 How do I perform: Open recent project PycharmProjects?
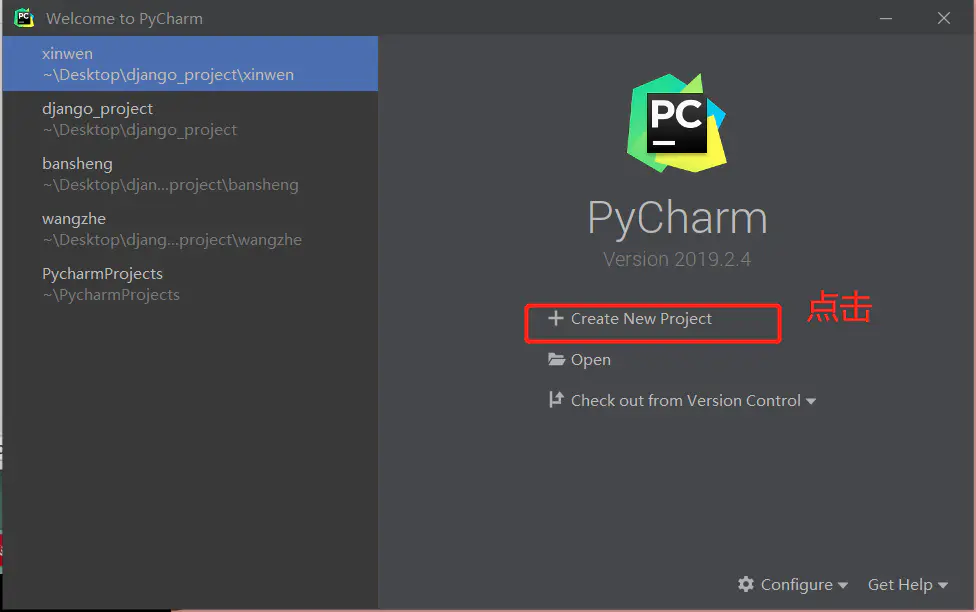pyautogui.click(x=190, y=283)
